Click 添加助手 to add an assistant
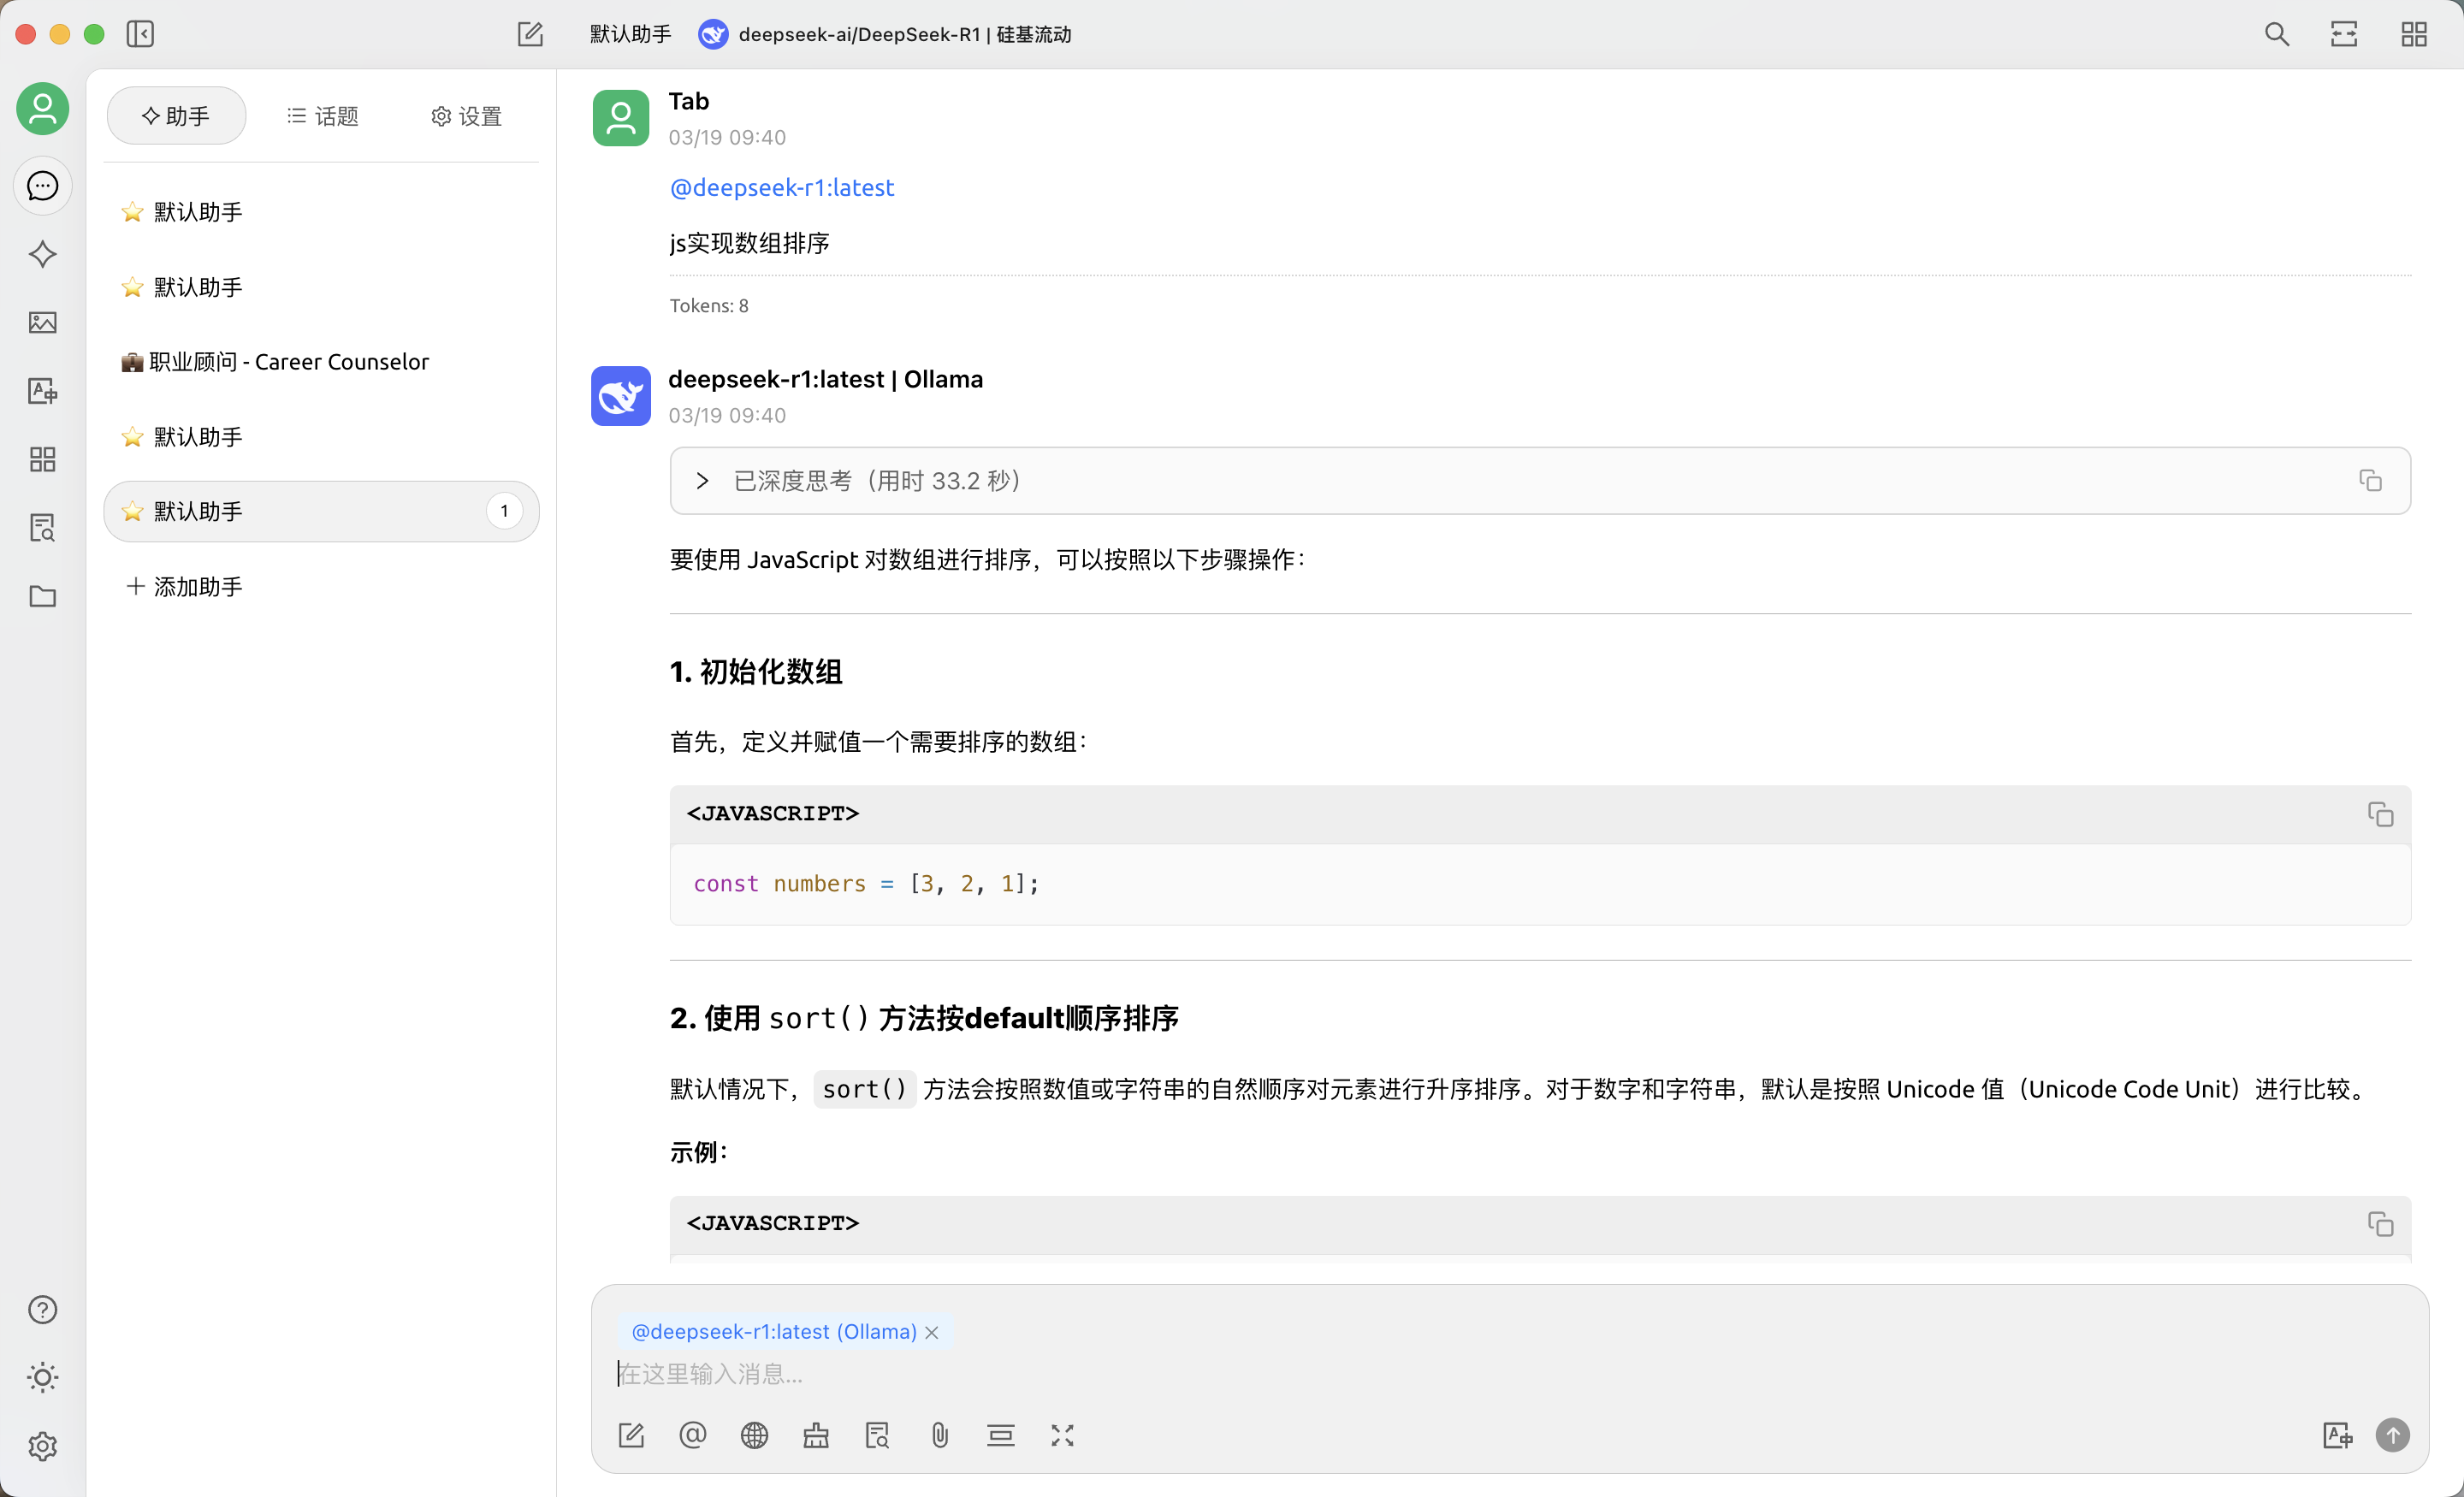Screen dimensions: 2464x1497 [321, 587]
